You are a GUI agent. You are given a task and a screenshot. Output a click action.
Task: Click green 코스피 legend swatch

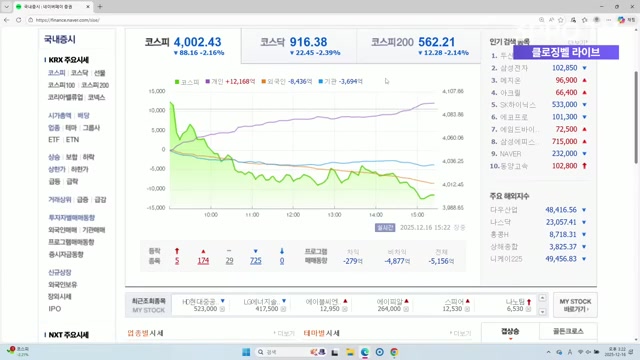(177, 82)
